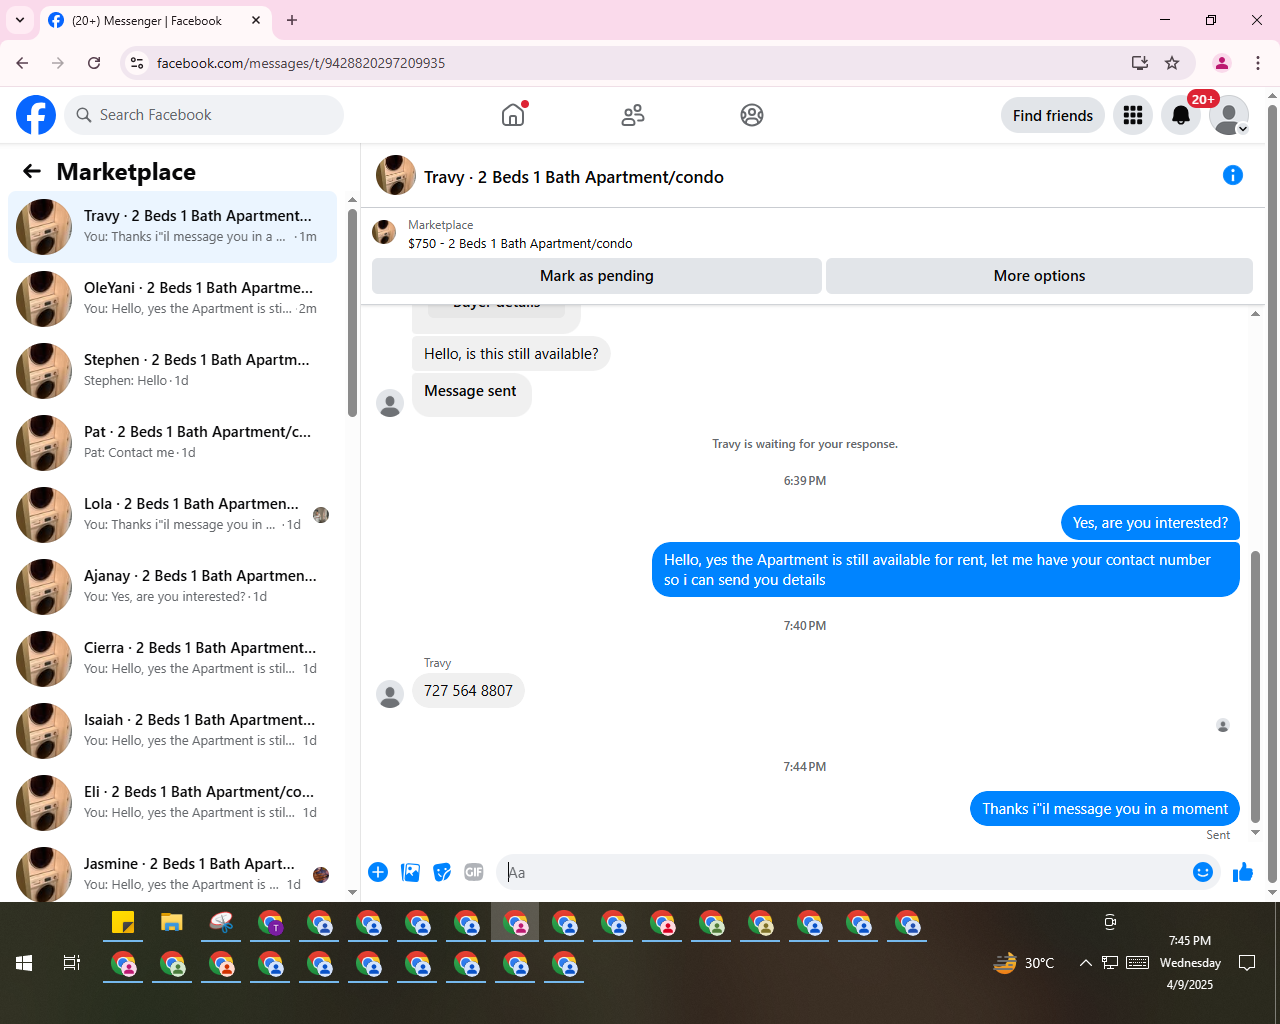1280x1024 pixels.
Task: Open the Lola conversation
Action: click(x=172, y=515)
